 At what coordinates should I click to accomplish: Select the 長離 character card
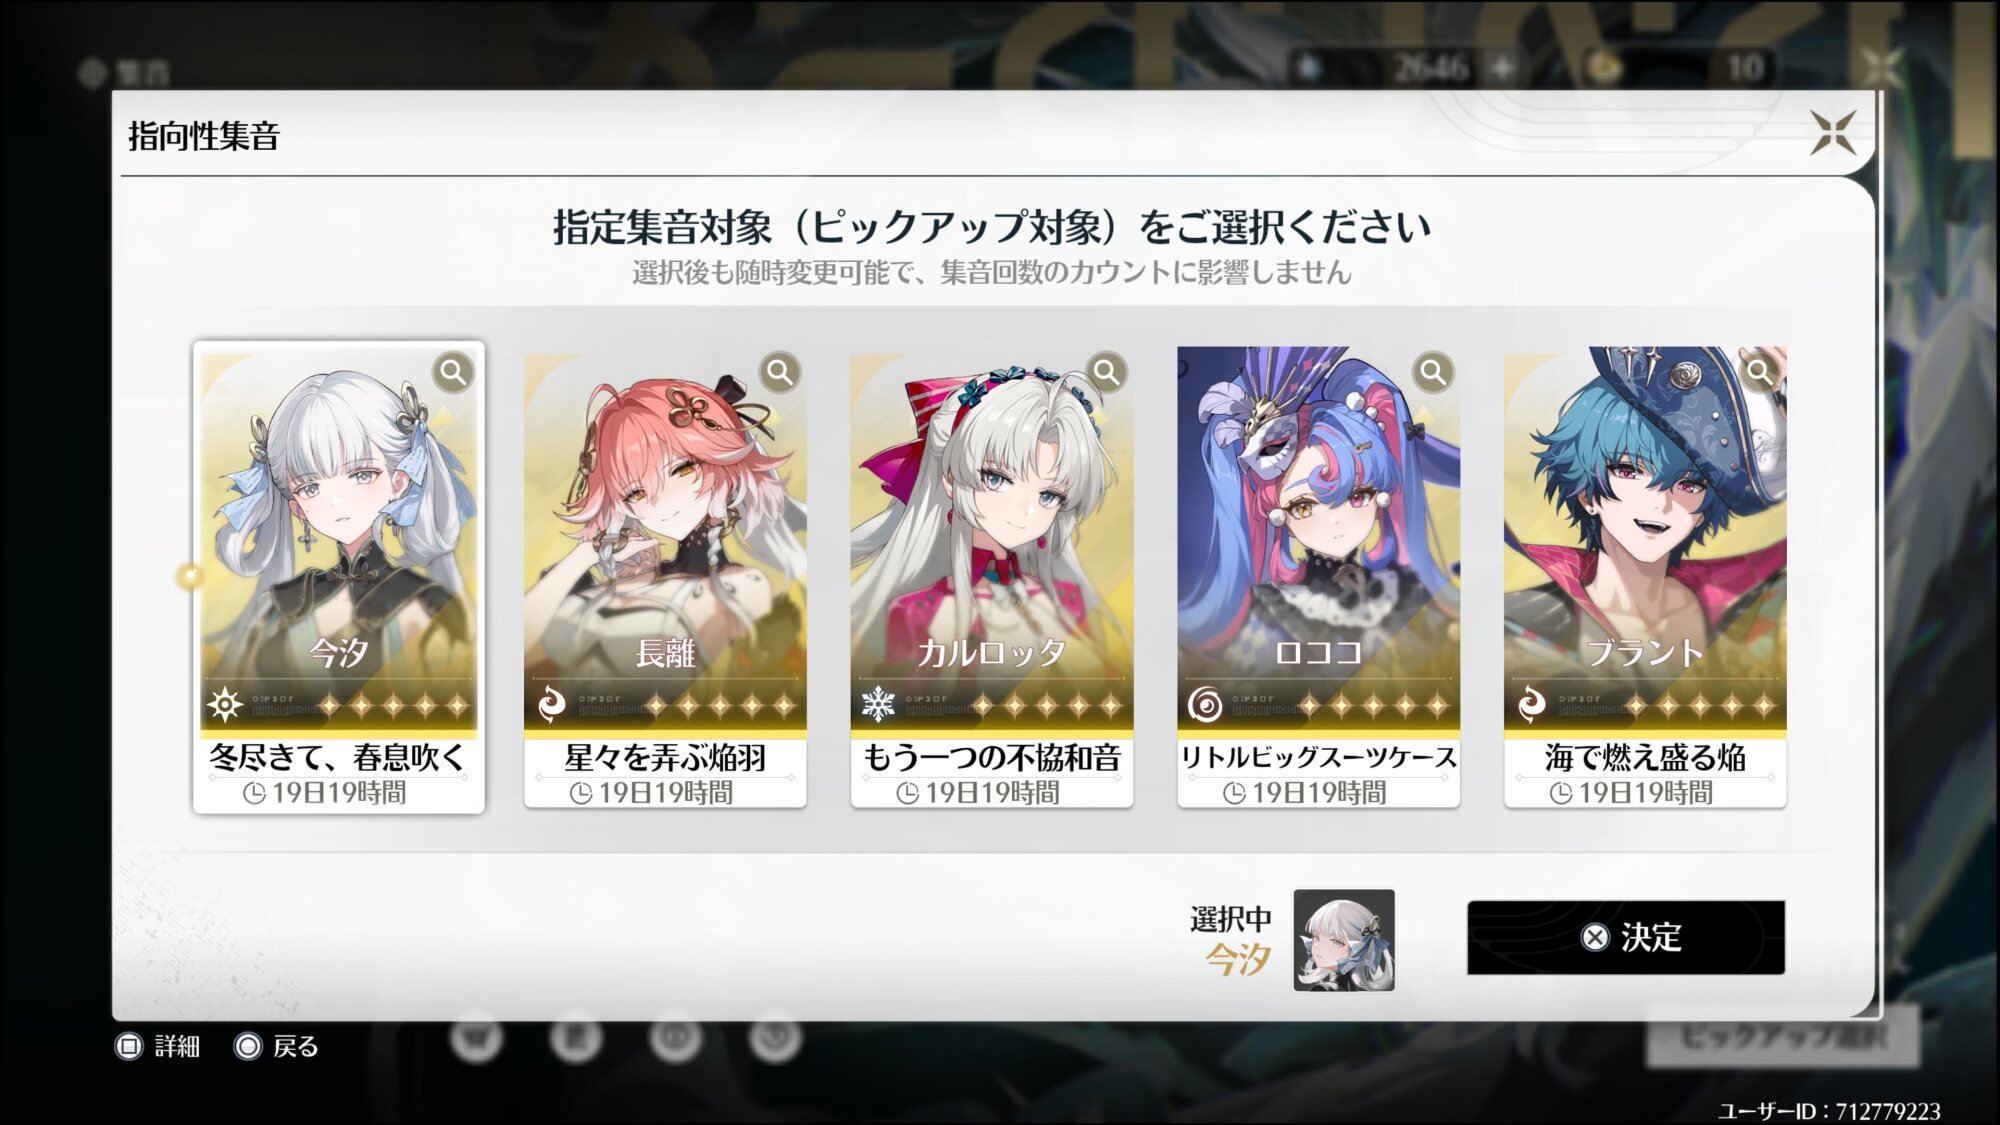click(665, 577)
